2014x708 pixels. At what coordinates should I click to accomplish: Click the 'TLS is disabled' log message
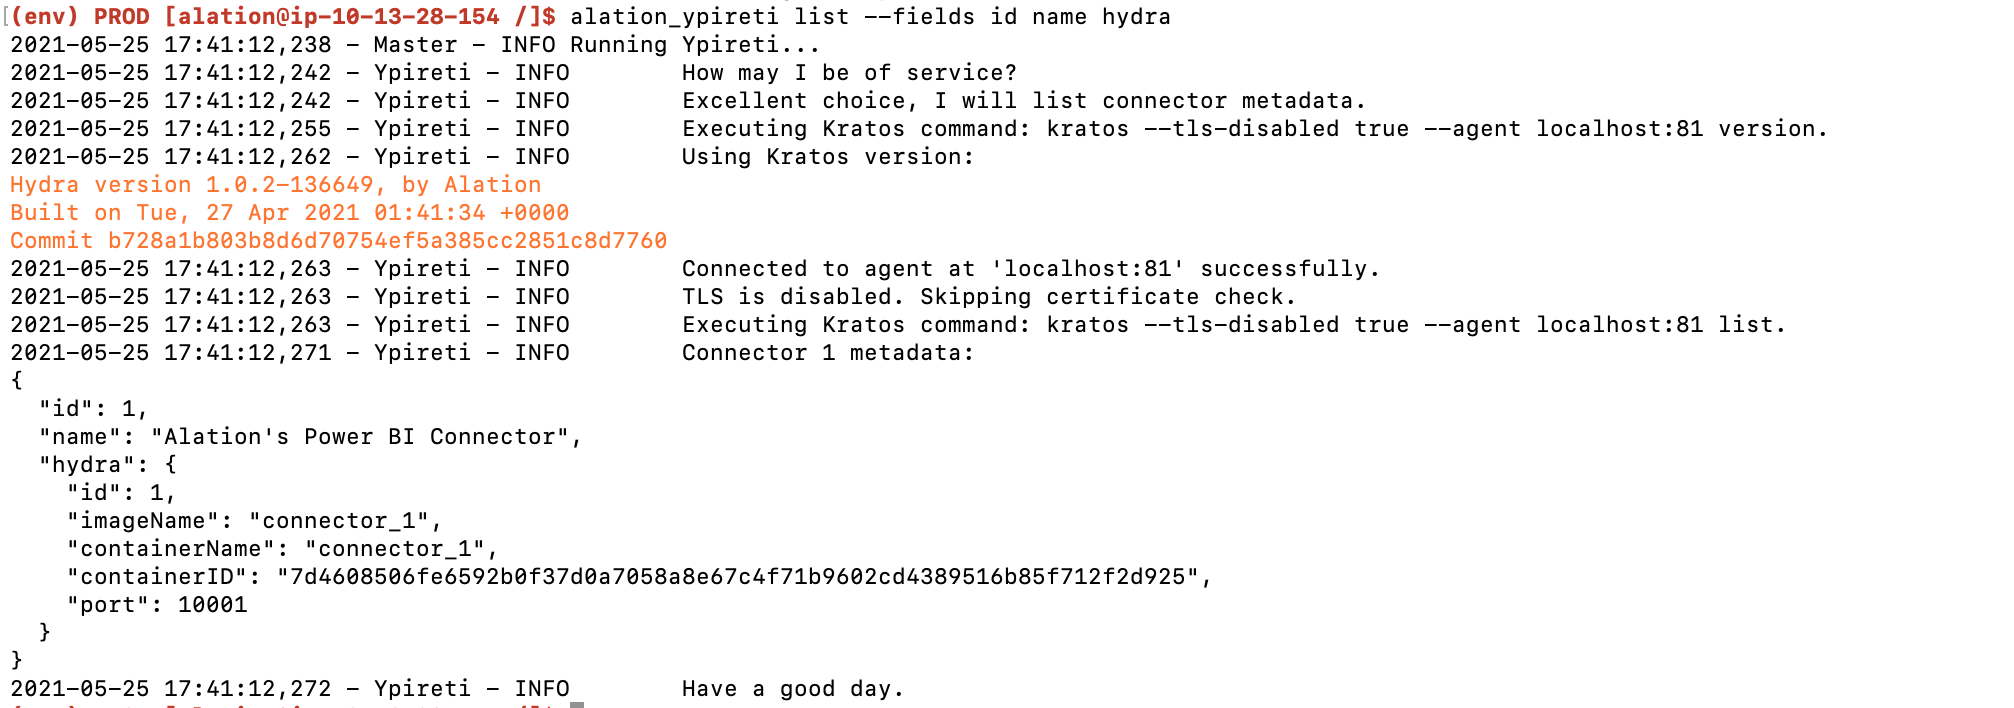click(989, 297)
